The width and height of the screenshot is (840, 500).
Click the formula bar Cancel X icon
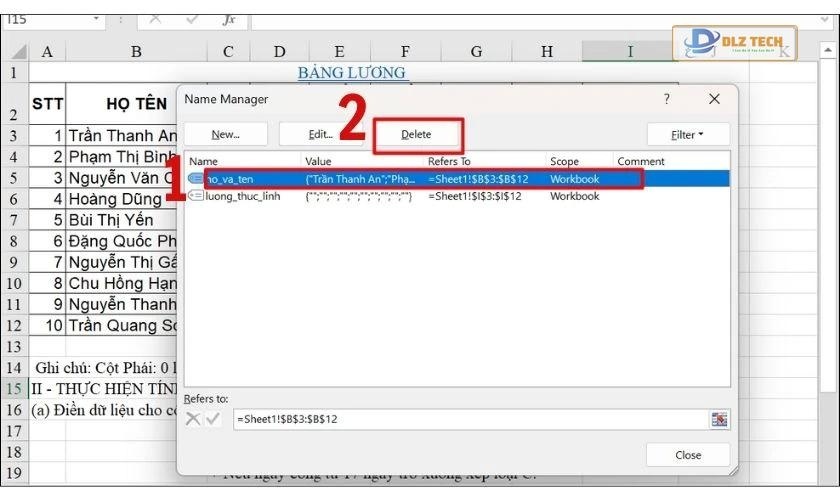tap(156, 19)
